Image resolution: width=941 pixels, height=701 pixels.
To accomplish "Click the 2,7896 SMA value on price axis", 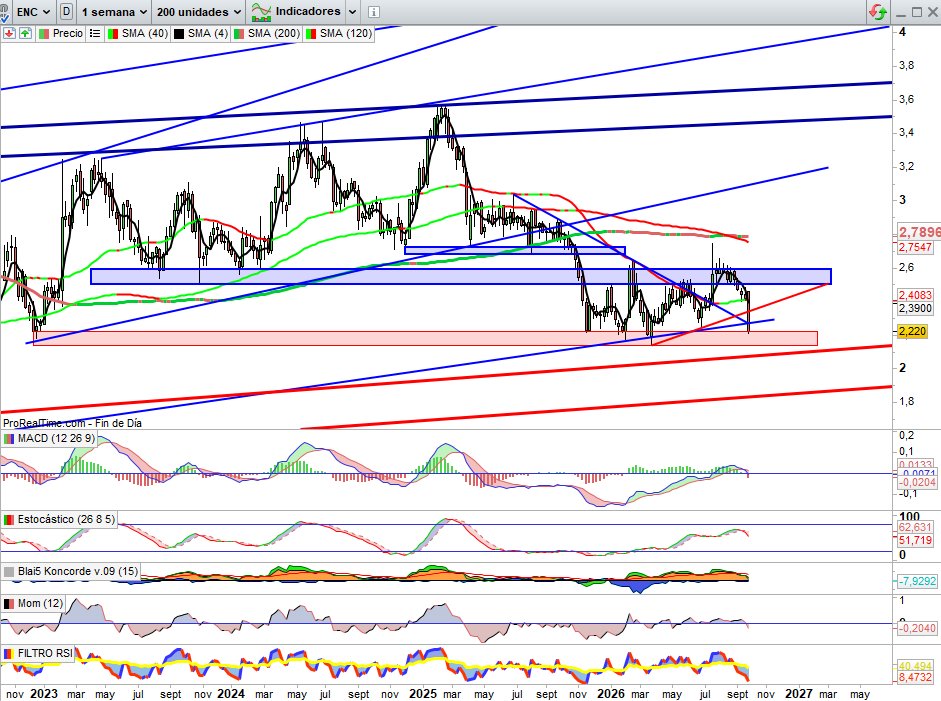I will [919, 232].
